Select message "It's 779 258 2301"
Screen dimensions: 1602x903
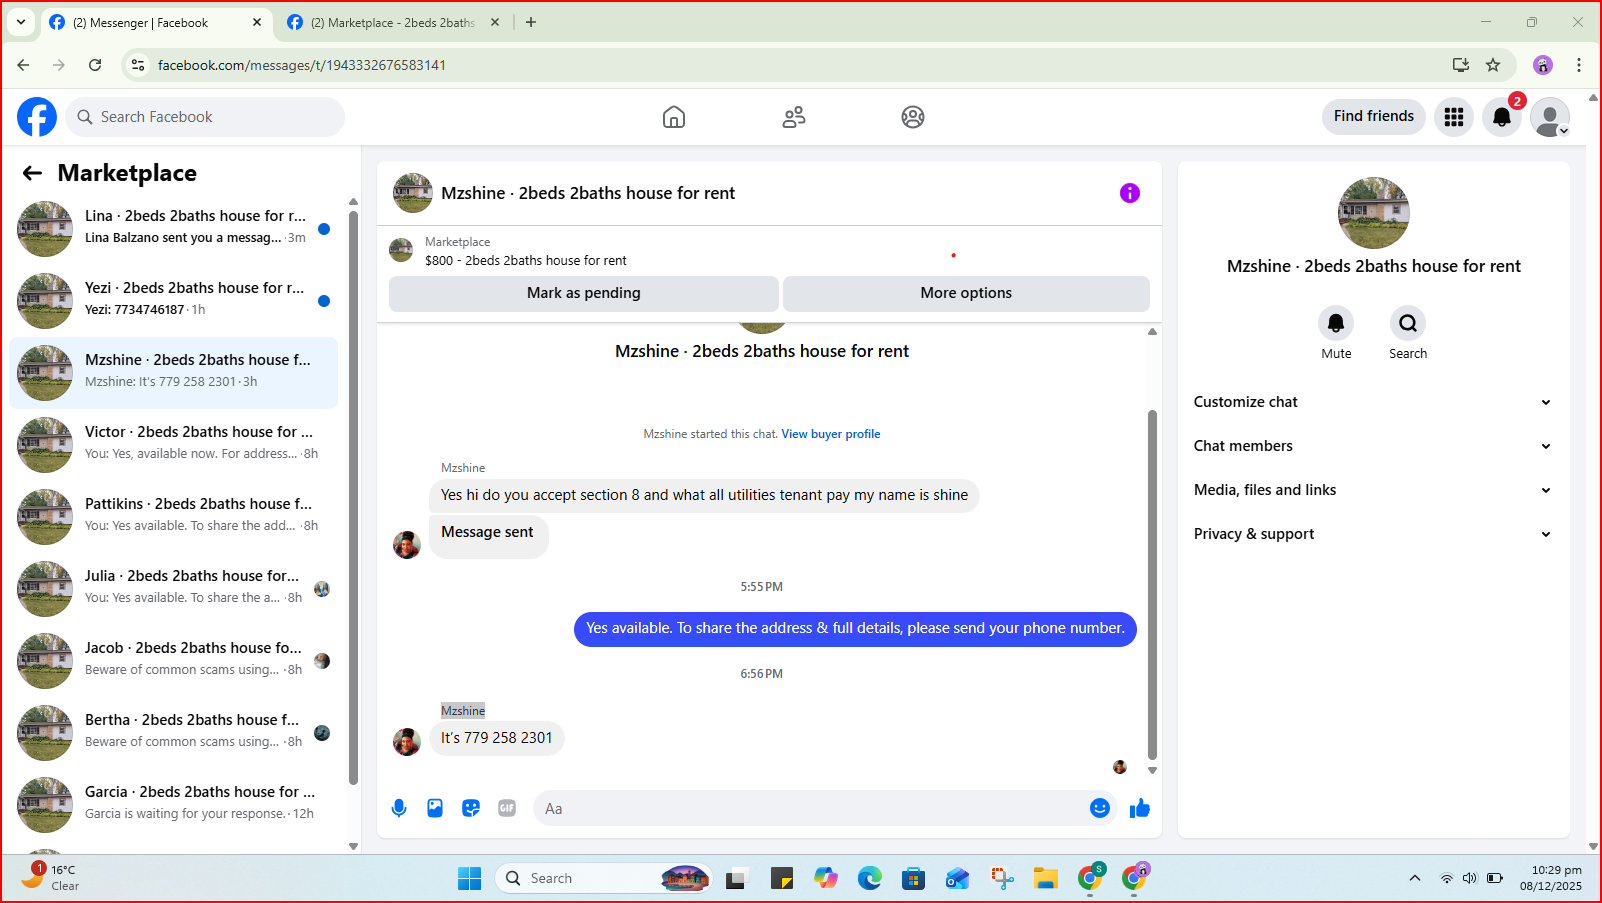coord(497,738)
